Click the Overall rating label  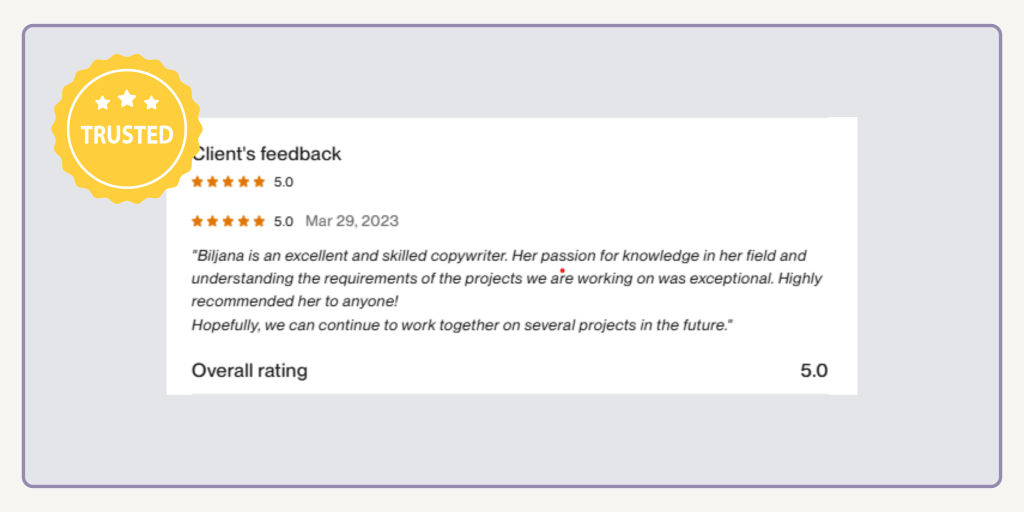coord(250,371)
